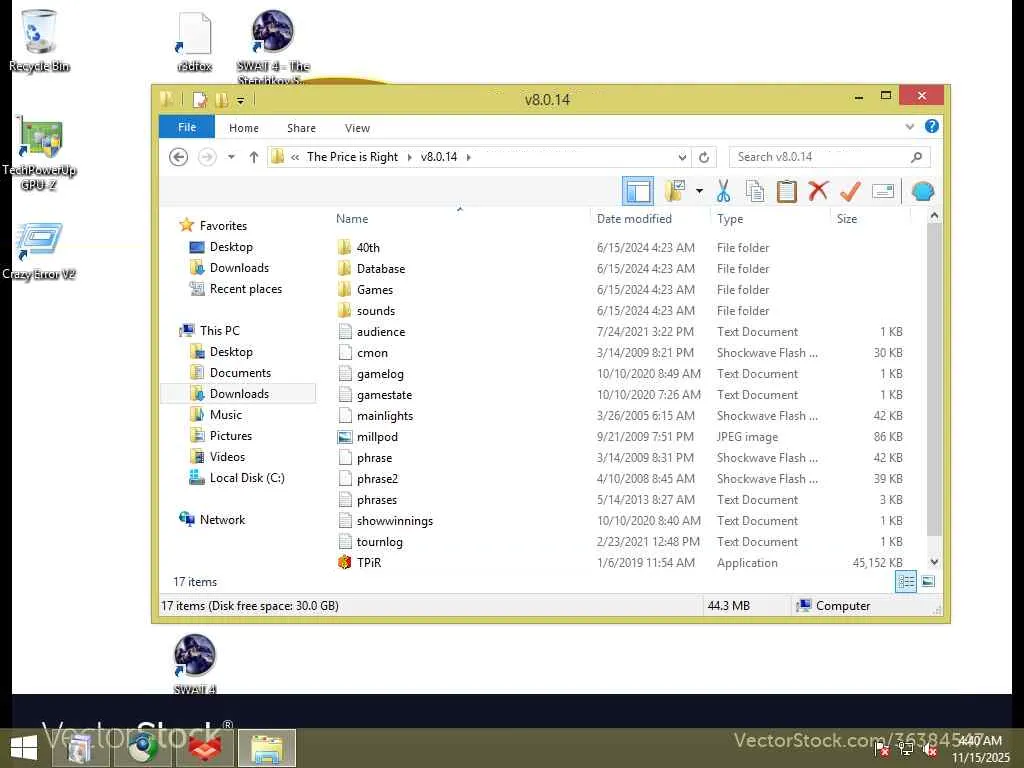
Task: Select This PC in the navigation pane
Action: 219,330
